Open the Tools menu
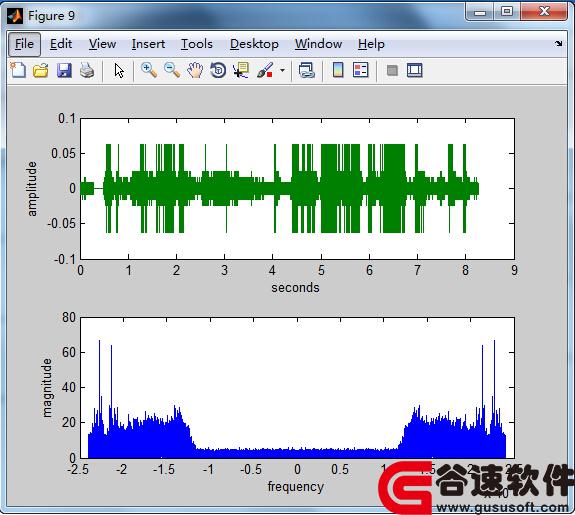 point(197,44)
